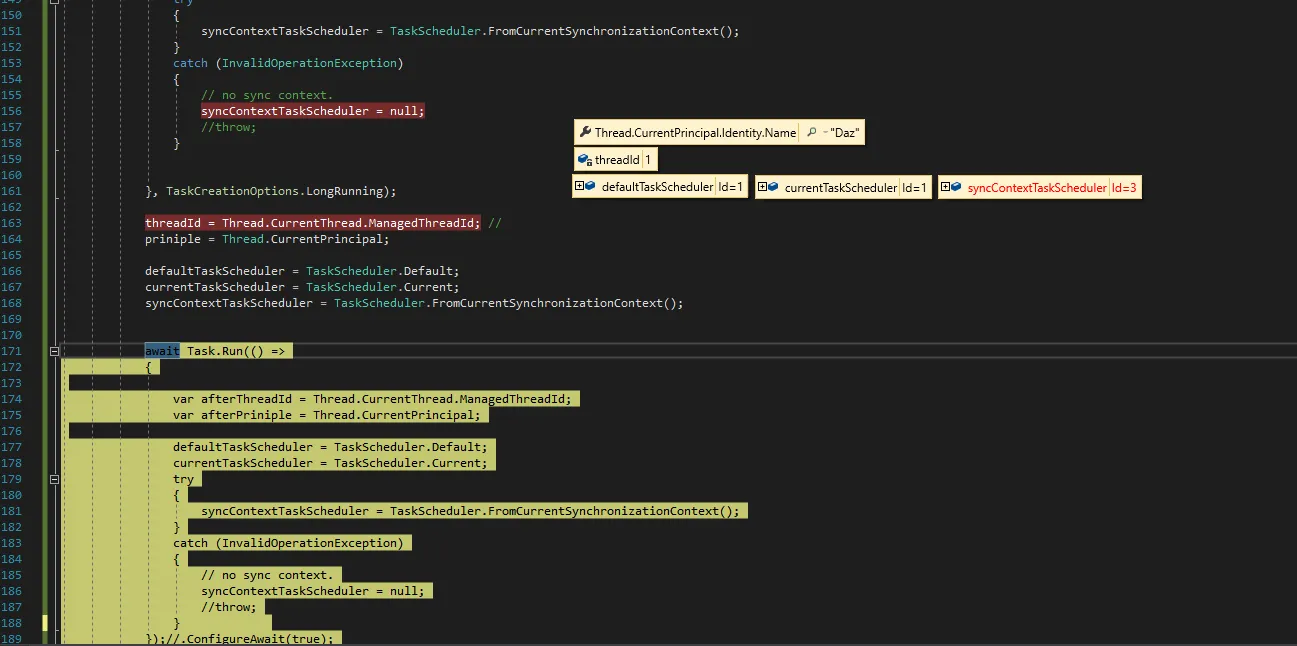Viewport: 1297px width, 646px height.
Task: Open the visualizer dropdown arrow beside "Daz"
Action: coord(823,134)
